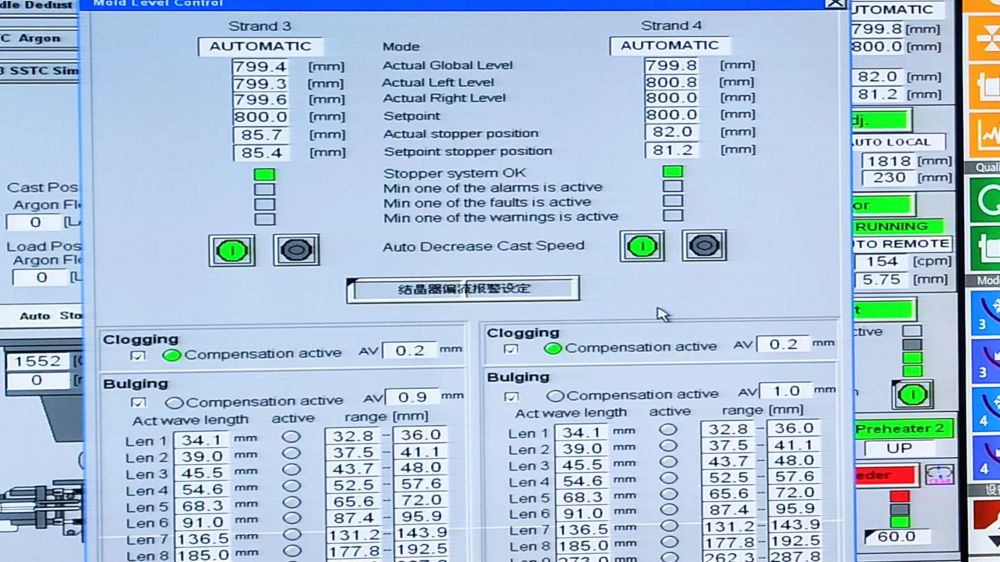Image resolution: width=1000 pixels, height=562 pixels.
Task: Open the Chinese-labeled mold alarm settings button
Action: (x=463, y=289)
